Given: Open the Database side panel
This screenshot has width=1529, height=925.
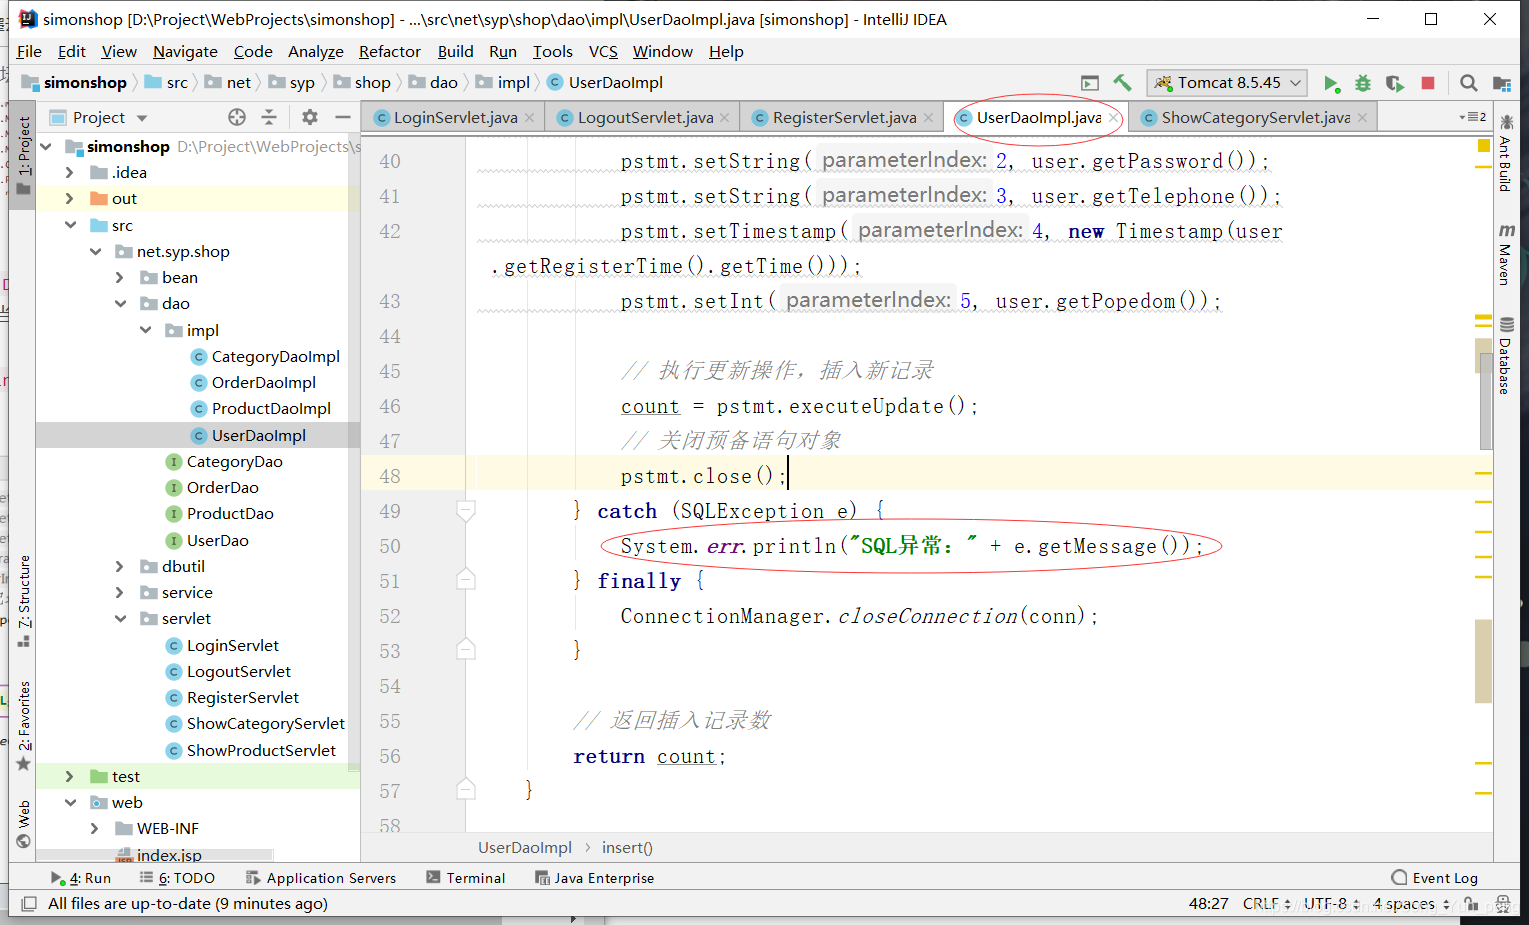Looking at the screenshot, I should coord(1506,355).
